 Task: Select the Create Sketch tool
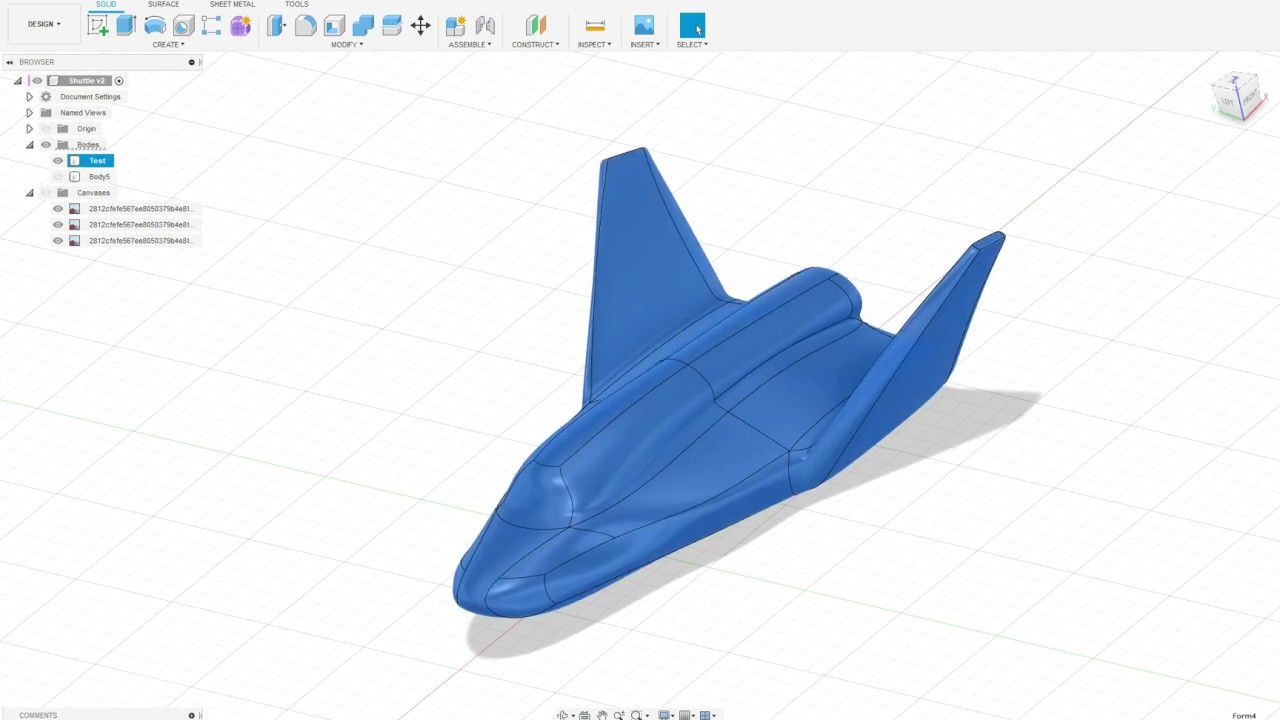coord(98,26)
